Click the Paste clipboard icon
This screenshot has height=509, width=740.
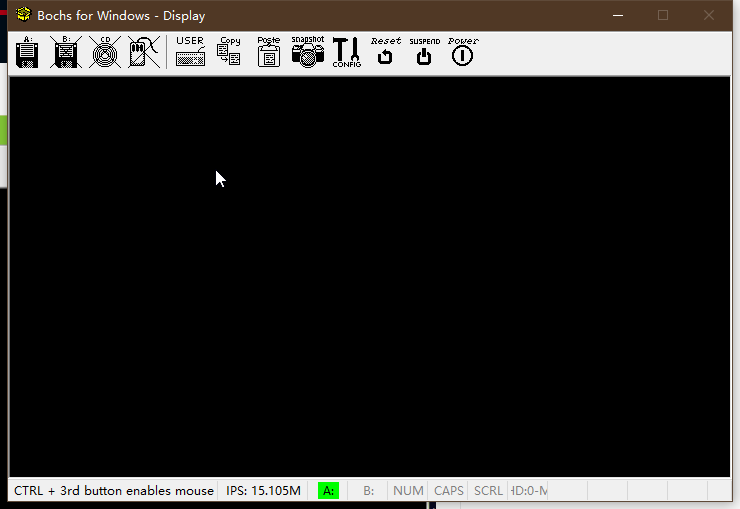click(x=269, y=52)
